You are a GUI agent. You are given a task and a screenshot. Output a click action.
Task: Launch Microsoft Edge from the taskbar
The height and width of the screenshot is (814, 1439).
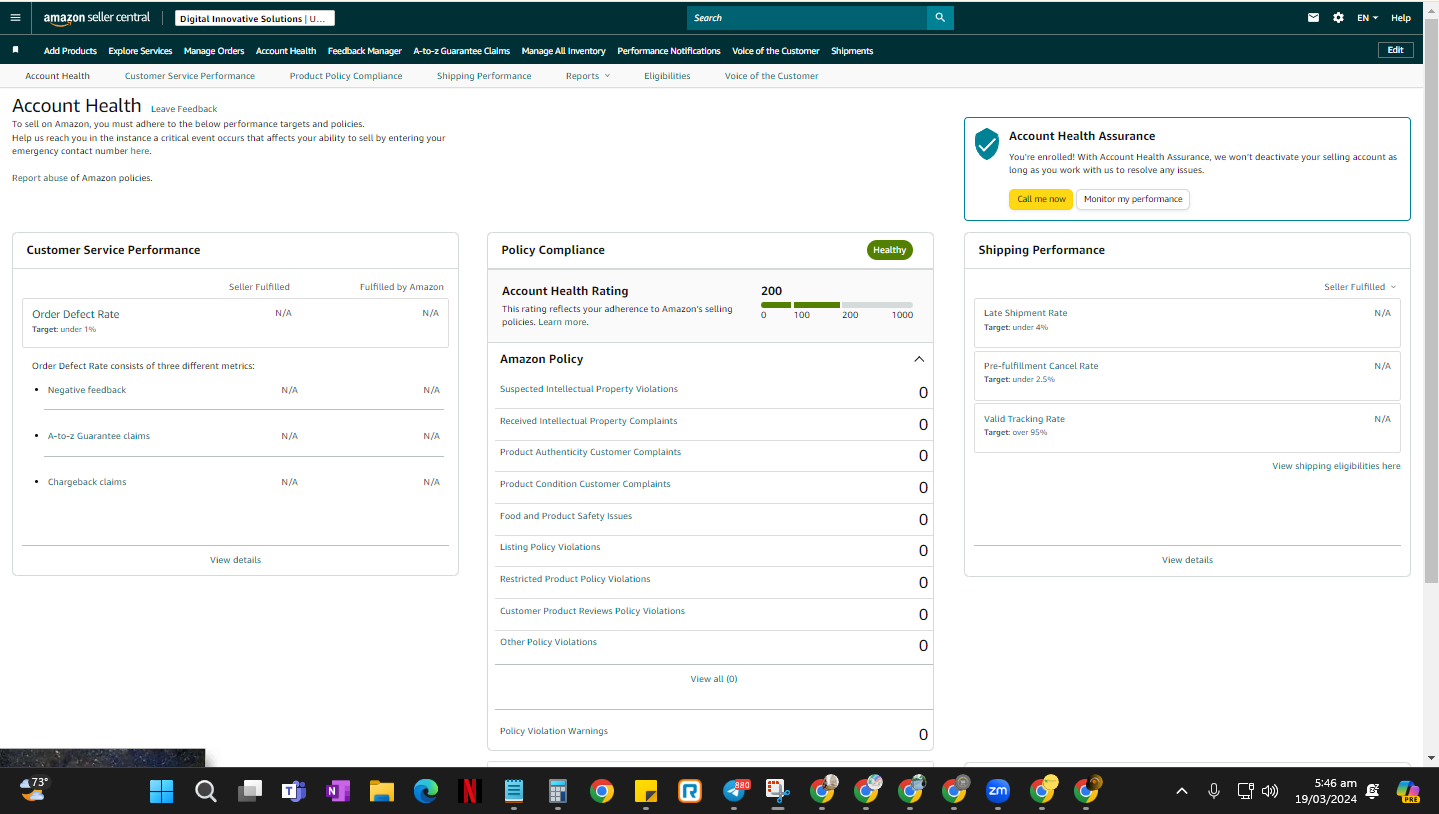click(426, 792)
